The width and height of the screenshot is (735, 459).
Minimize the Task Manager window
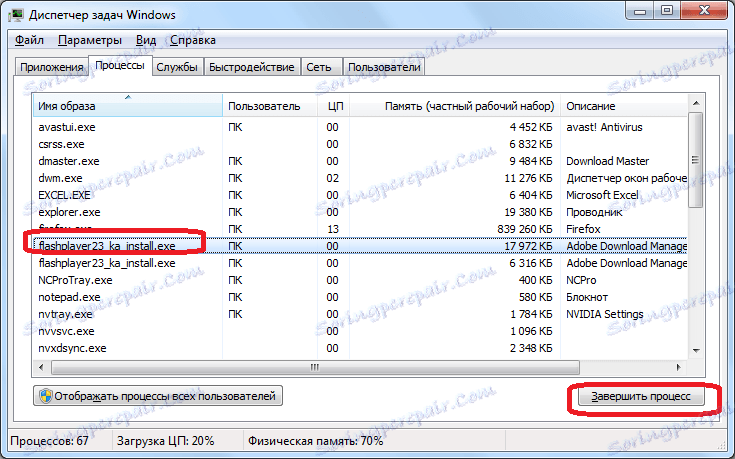pos(640,12)
